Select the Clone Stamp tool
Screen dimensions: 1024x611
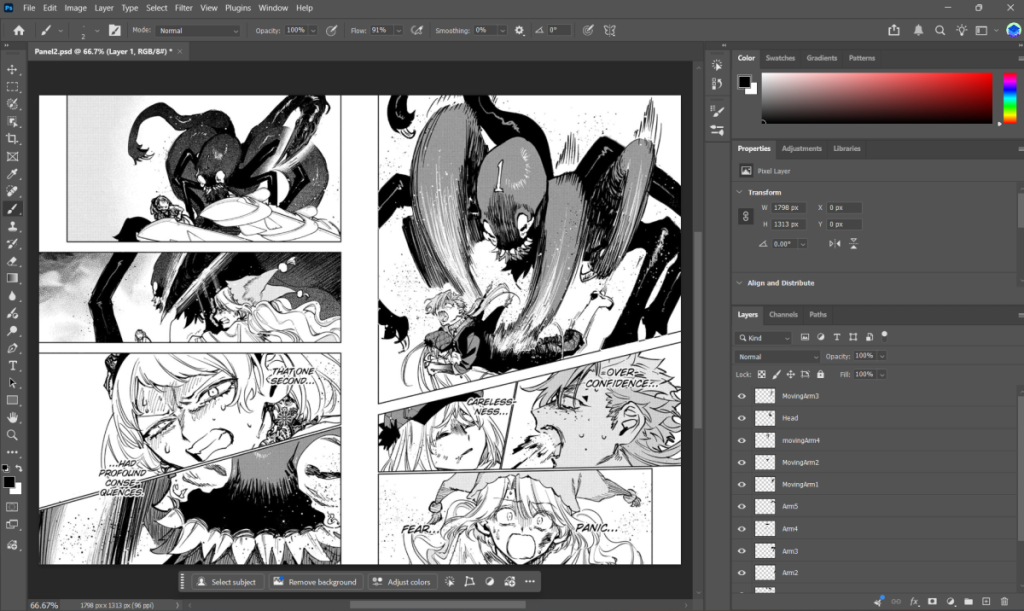[x=12, y=227]
